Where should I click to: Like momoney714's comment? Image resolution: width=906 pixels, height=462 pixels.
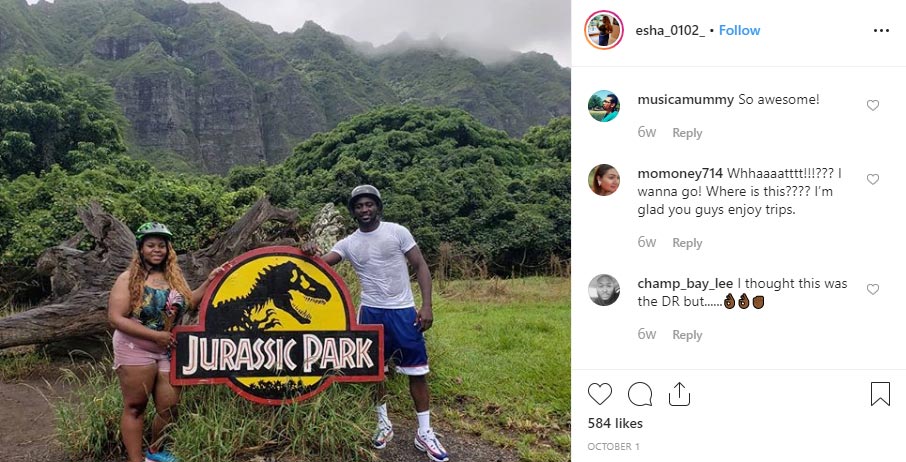click(872, 179)
